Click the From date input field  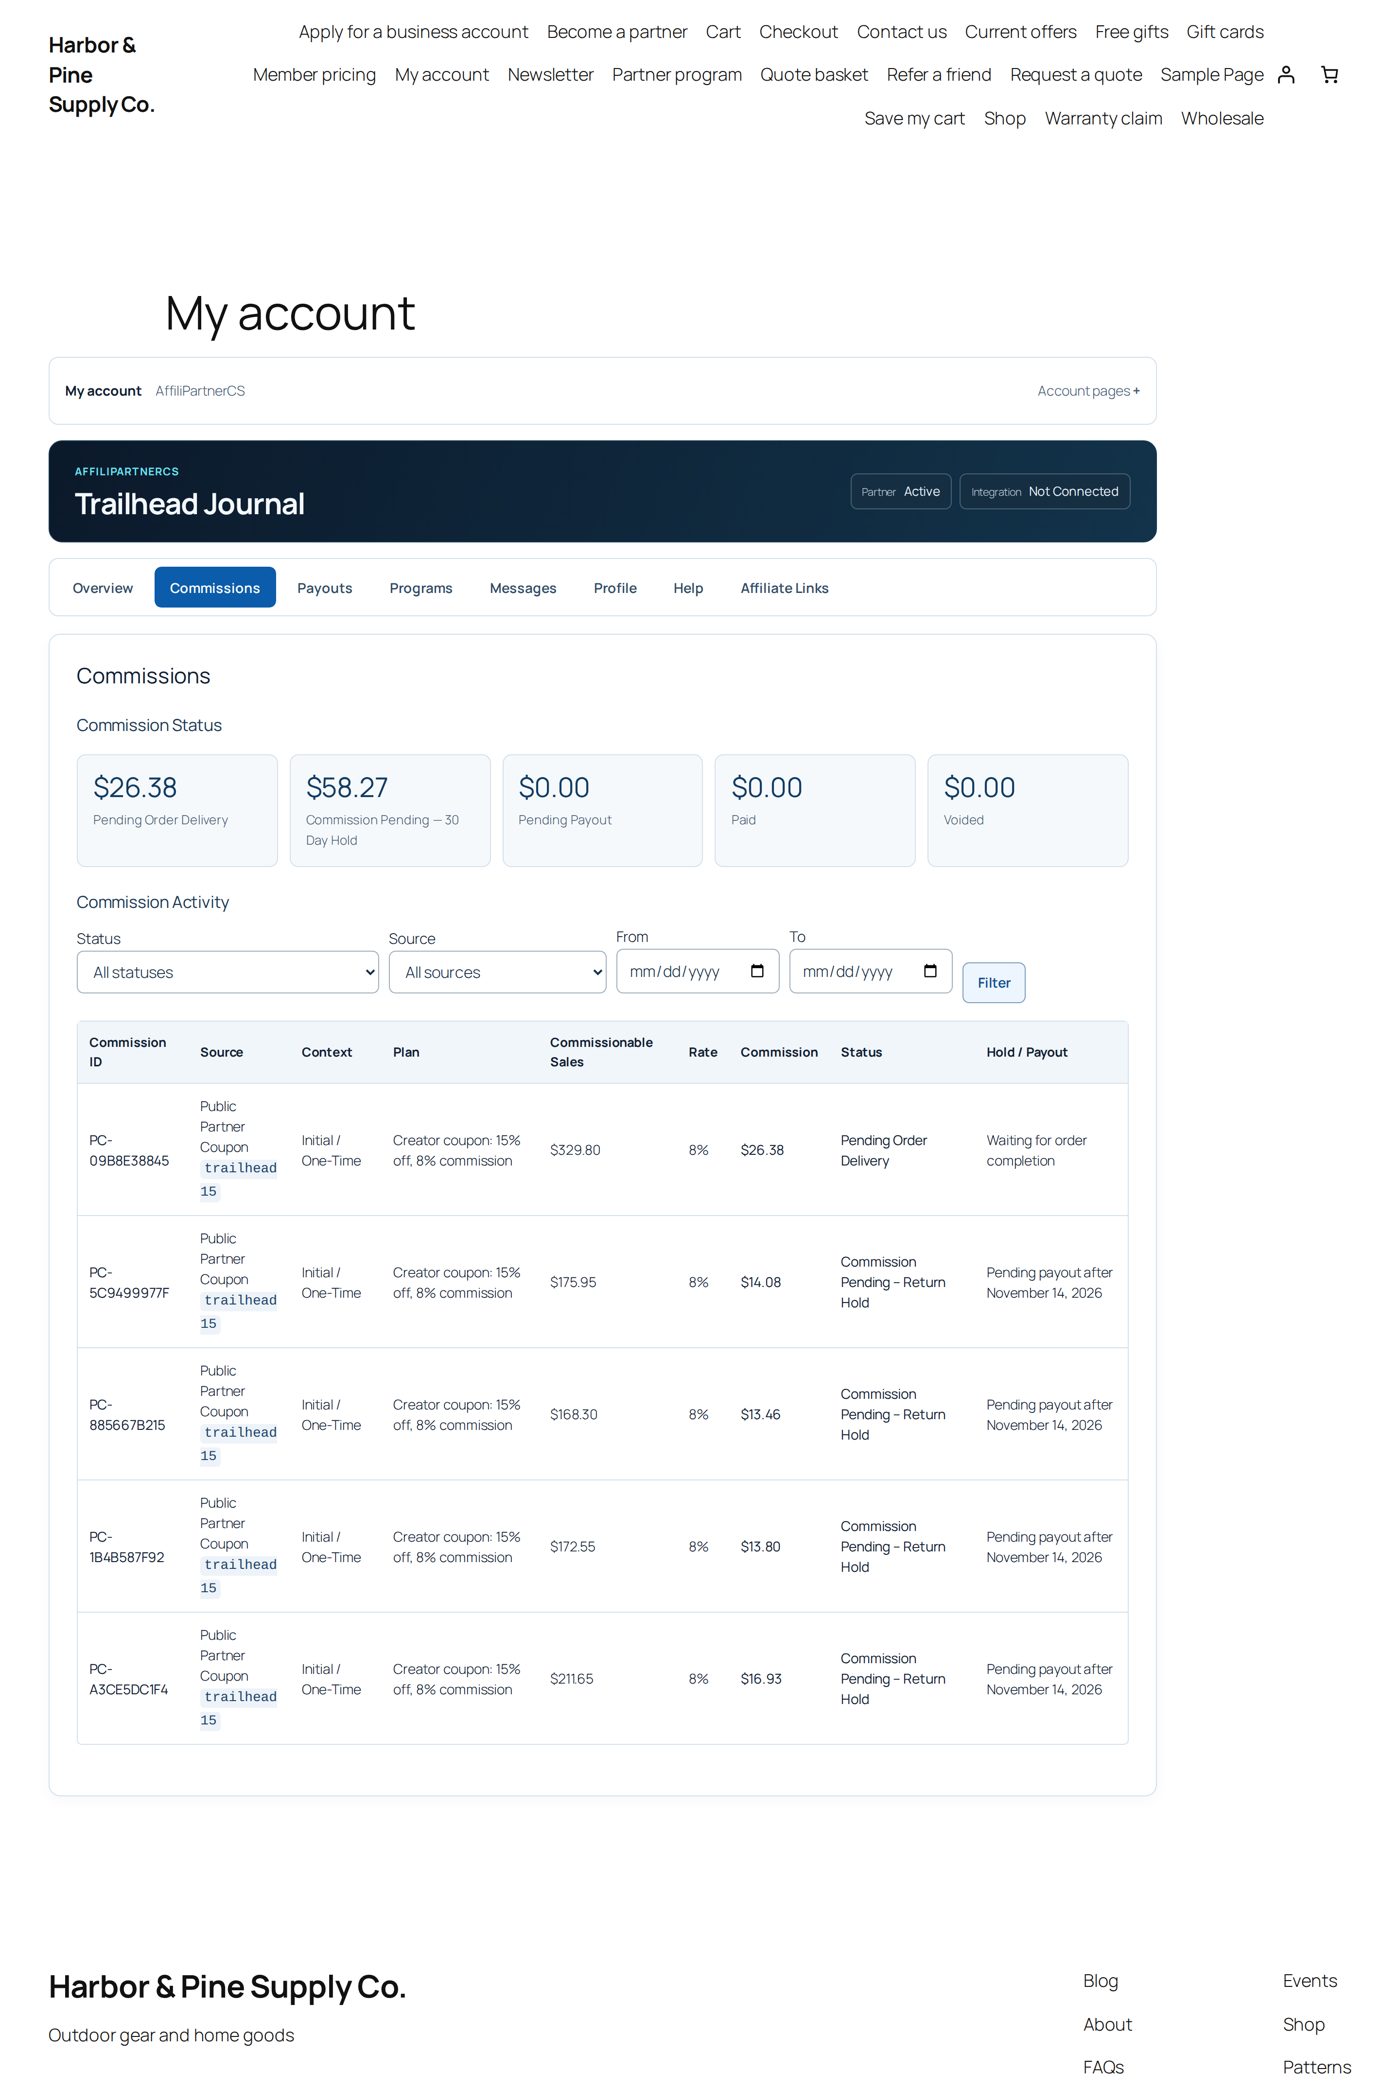[697, 971]
